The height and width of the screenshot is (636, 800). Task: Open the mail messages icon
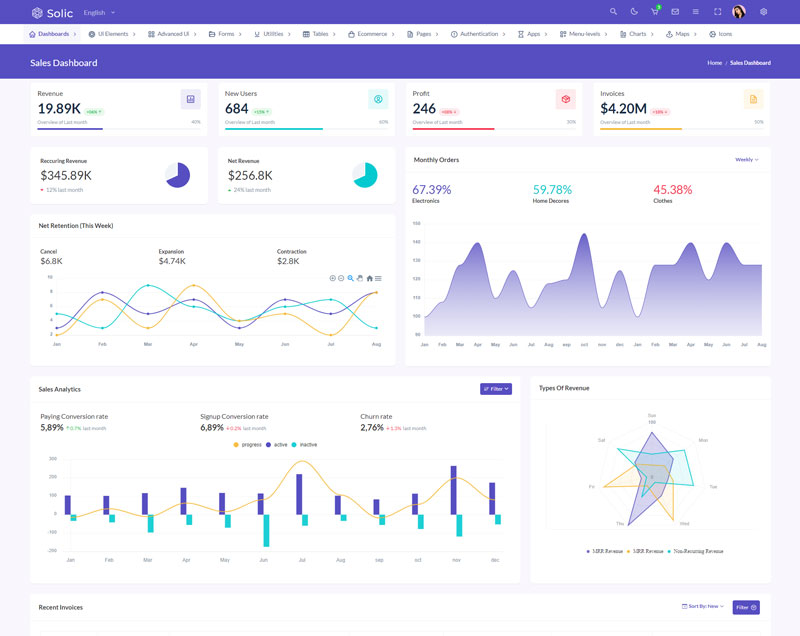675,12
